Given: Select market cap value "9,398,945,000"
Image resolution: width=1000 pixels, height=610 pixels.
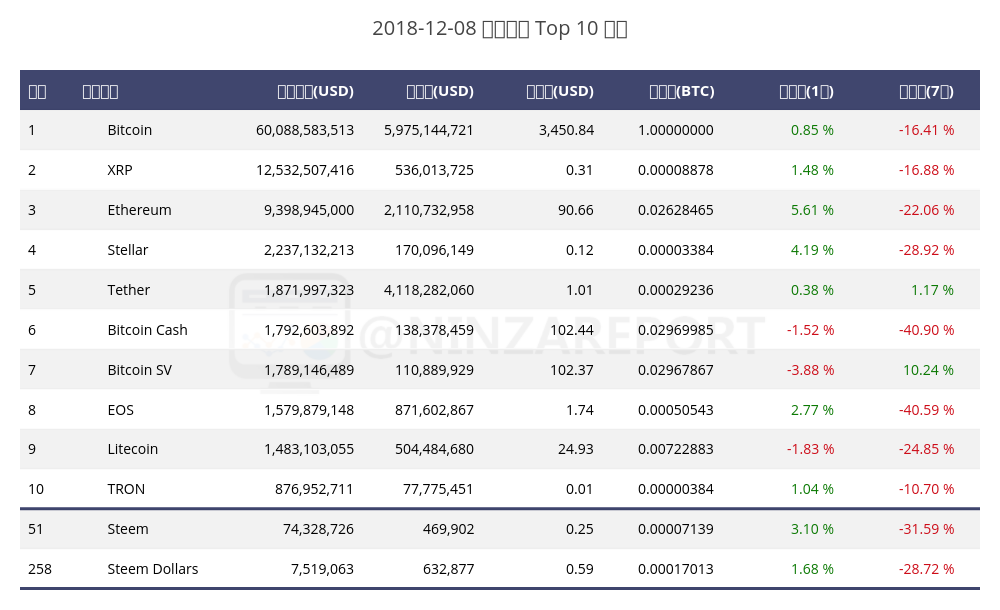Looking at the screenshot, I should (309, 210).
